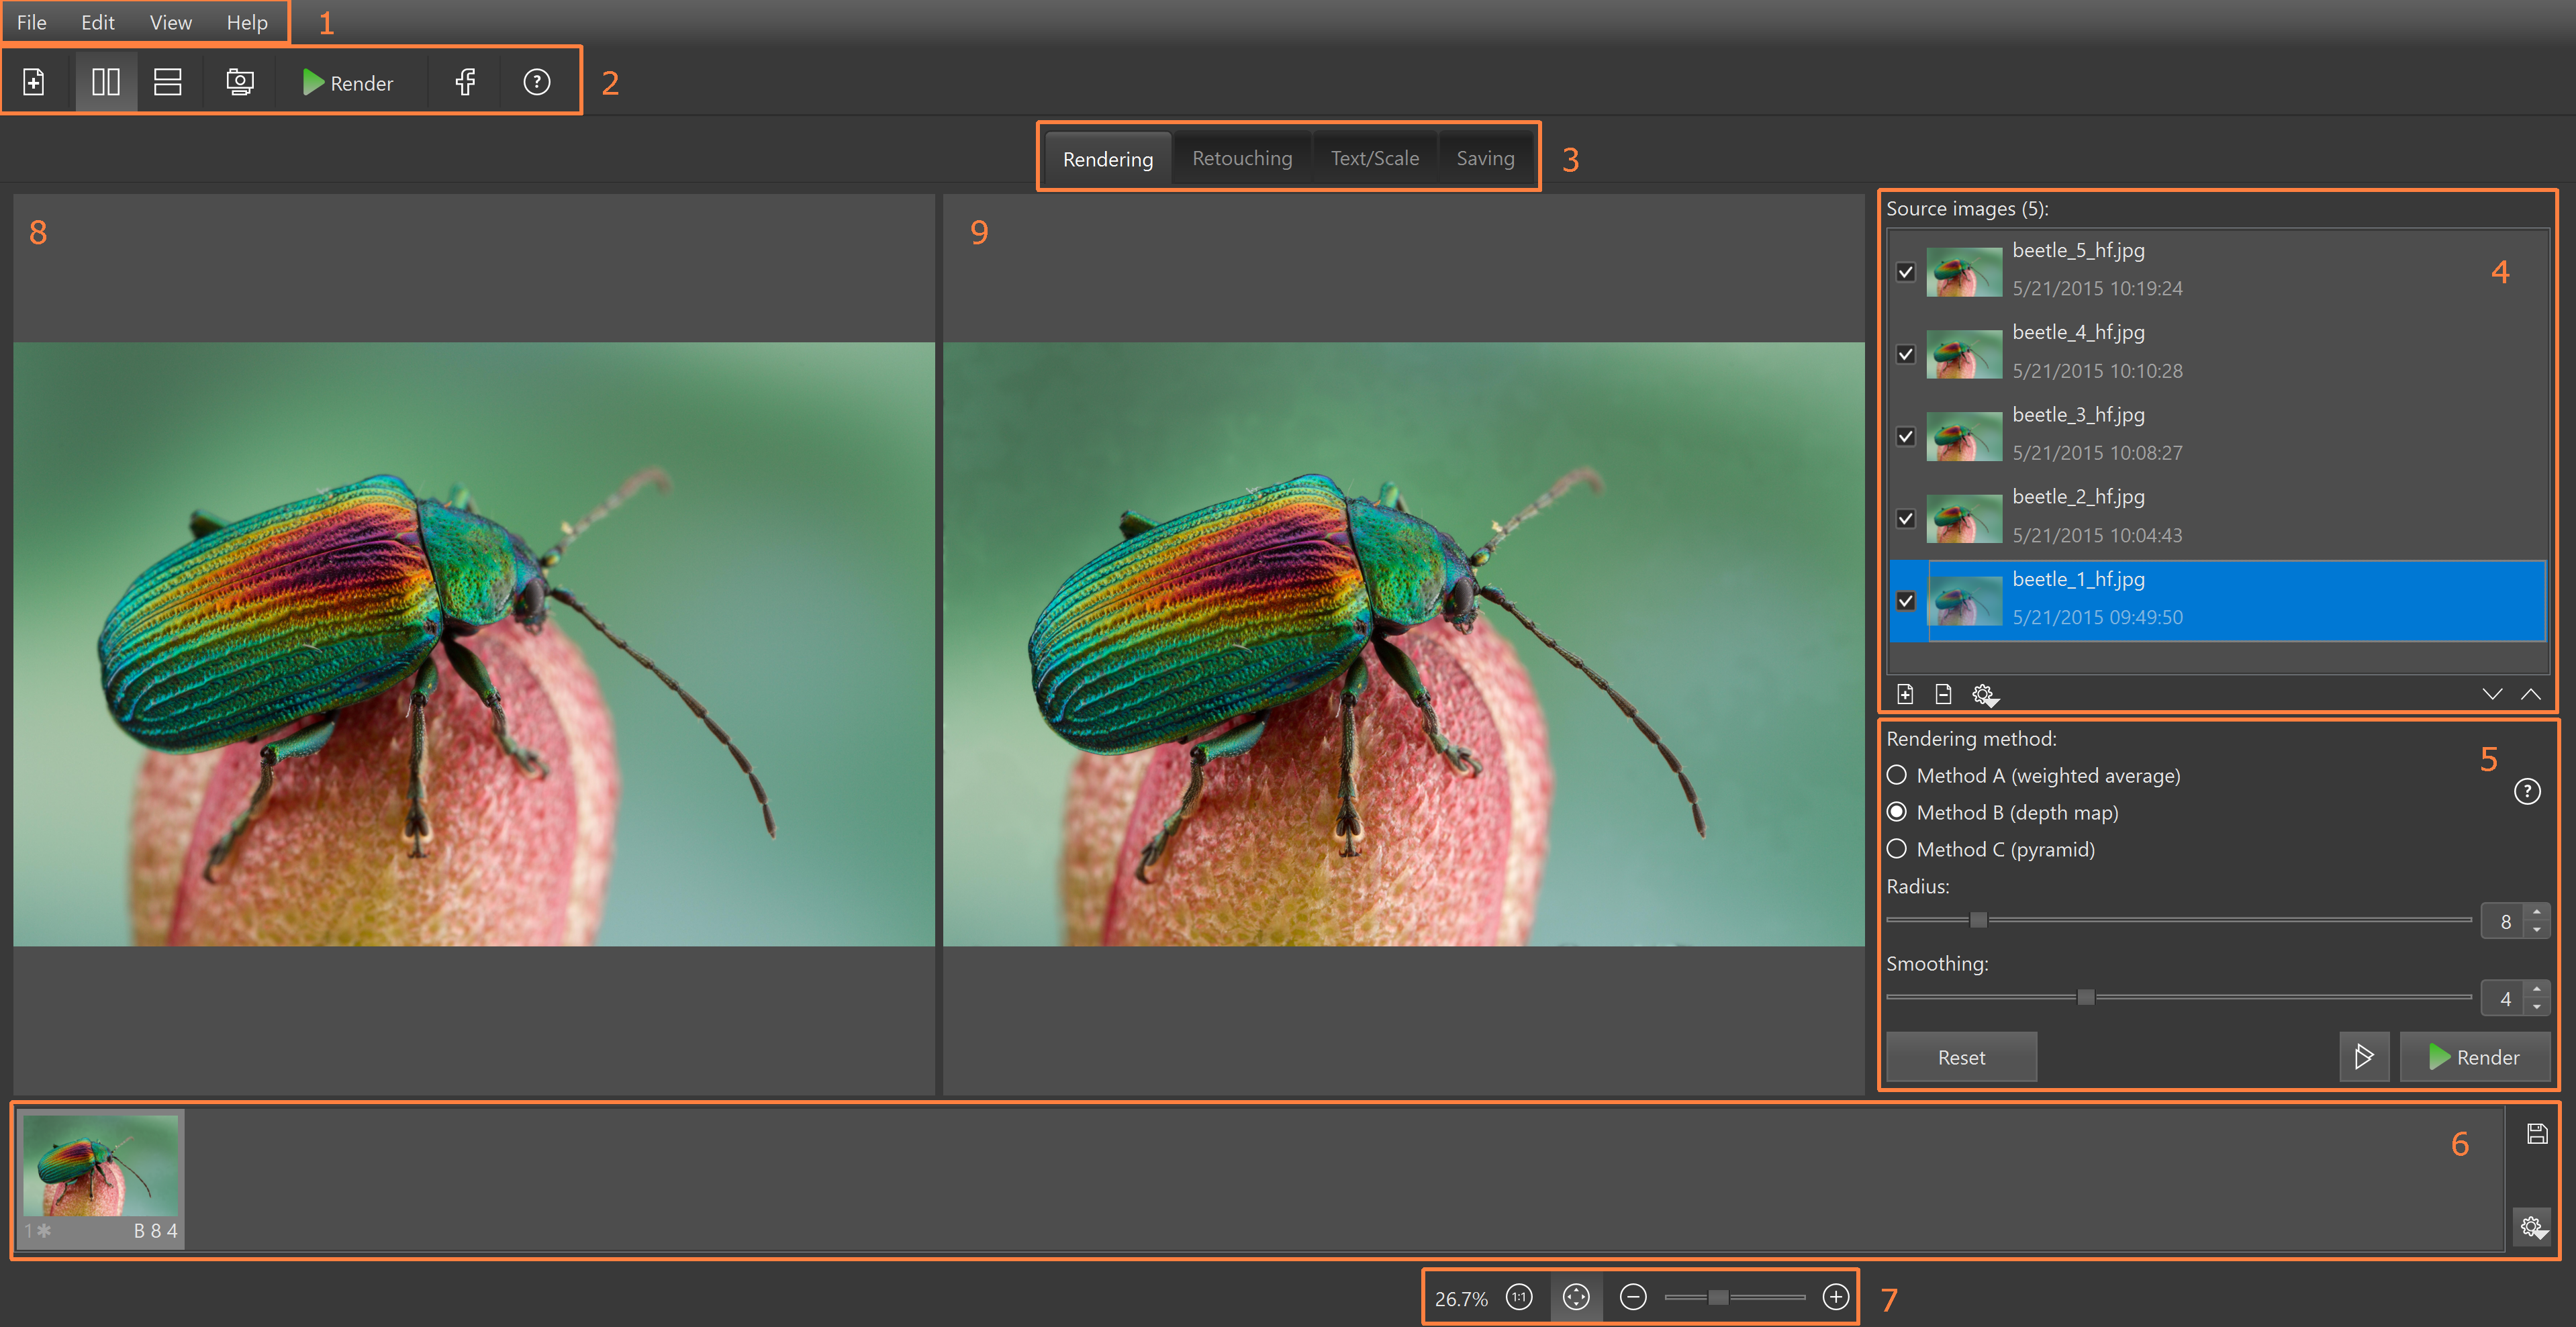
Task: Open the Facebook icon in toolbar
Action: (x=465, y=82)
